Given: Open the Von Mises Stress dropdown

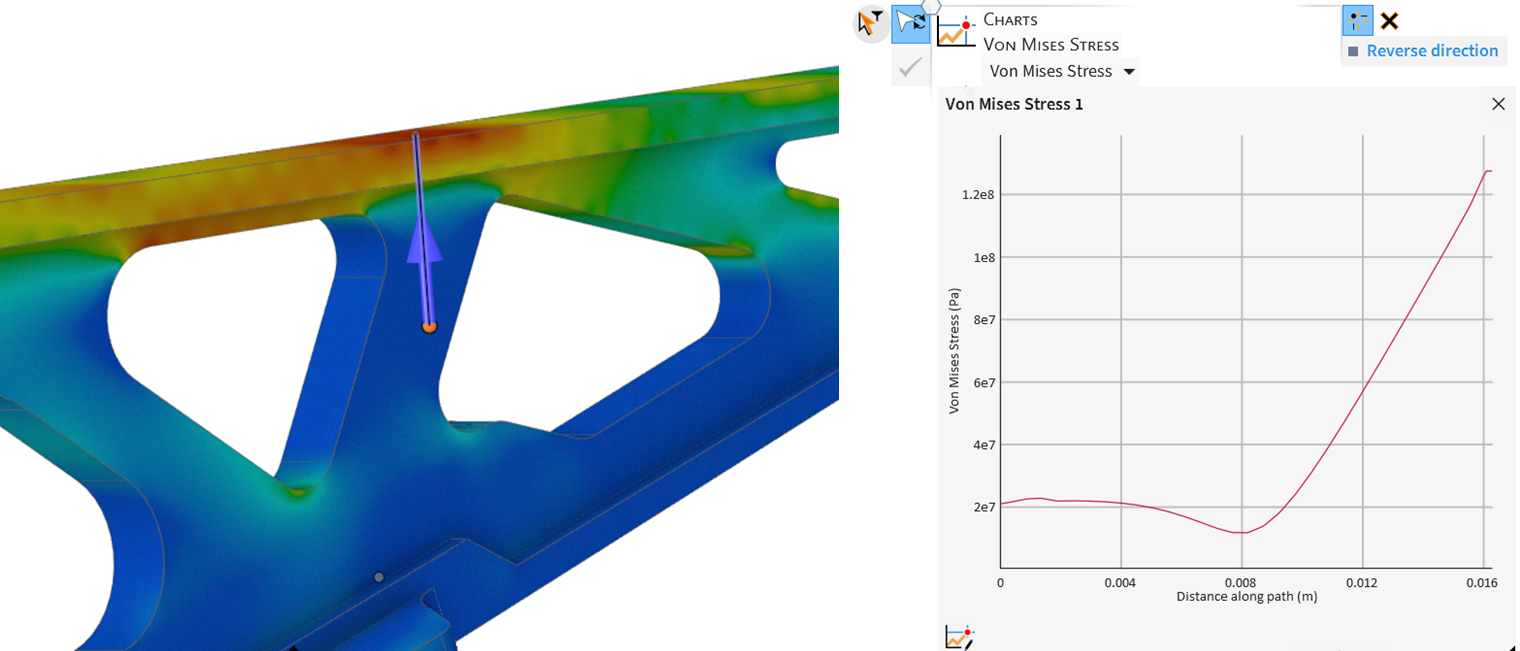Looking at the screenshot, I should coord(1062,71).
